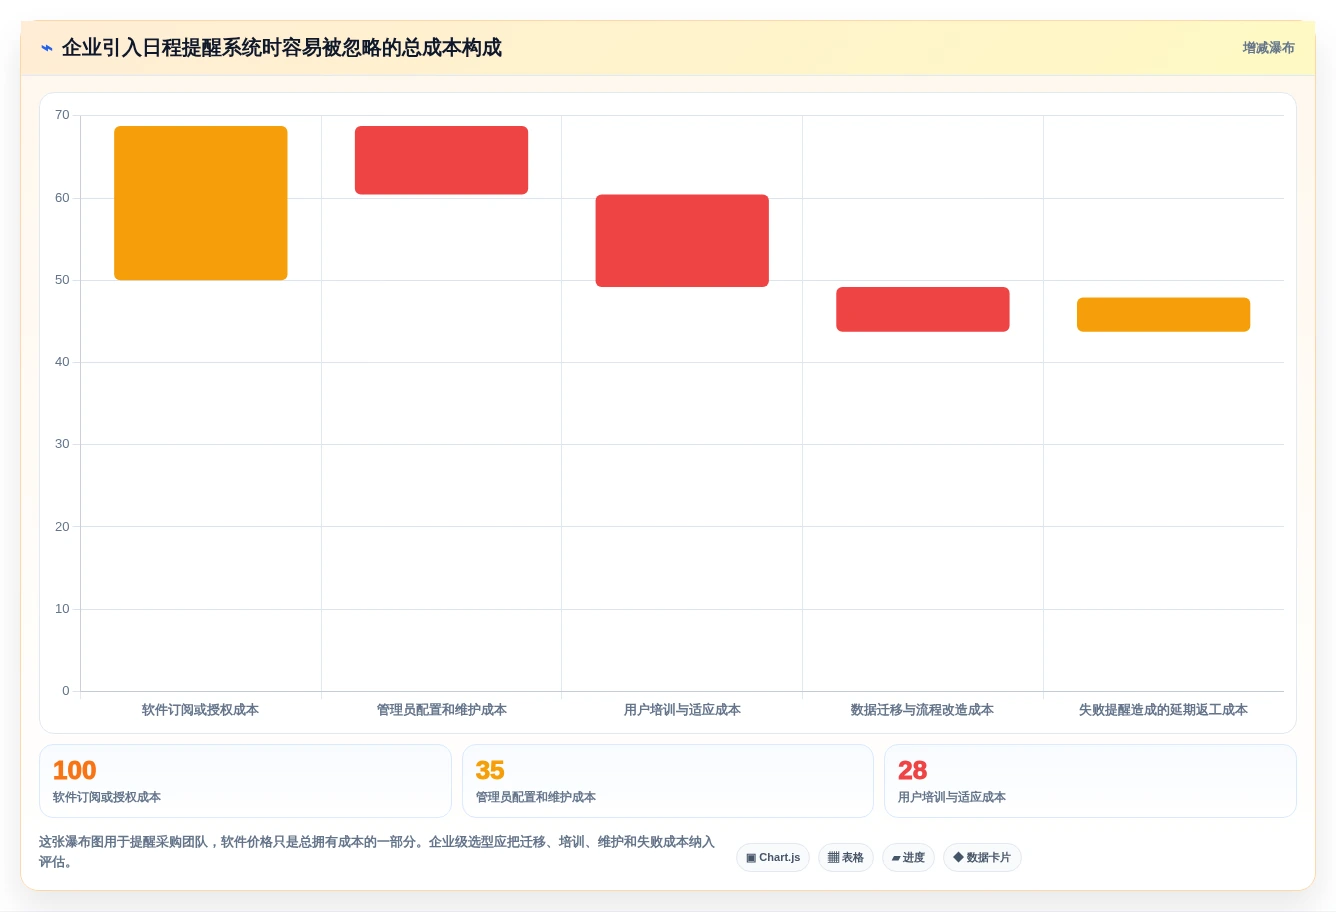1336x912 pixels.
Task: Click the orange 软件订阅或授权成本 bar
Action: [x=201, y=203]
